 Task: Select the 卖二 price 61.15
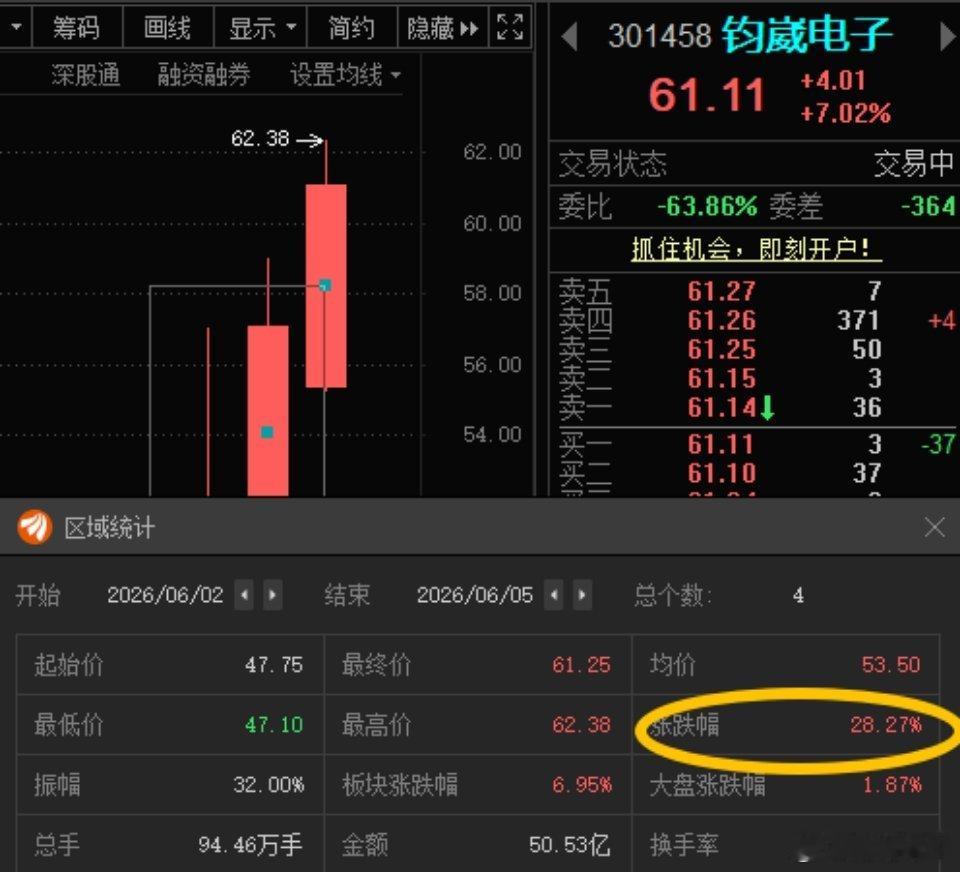point(721,378)
